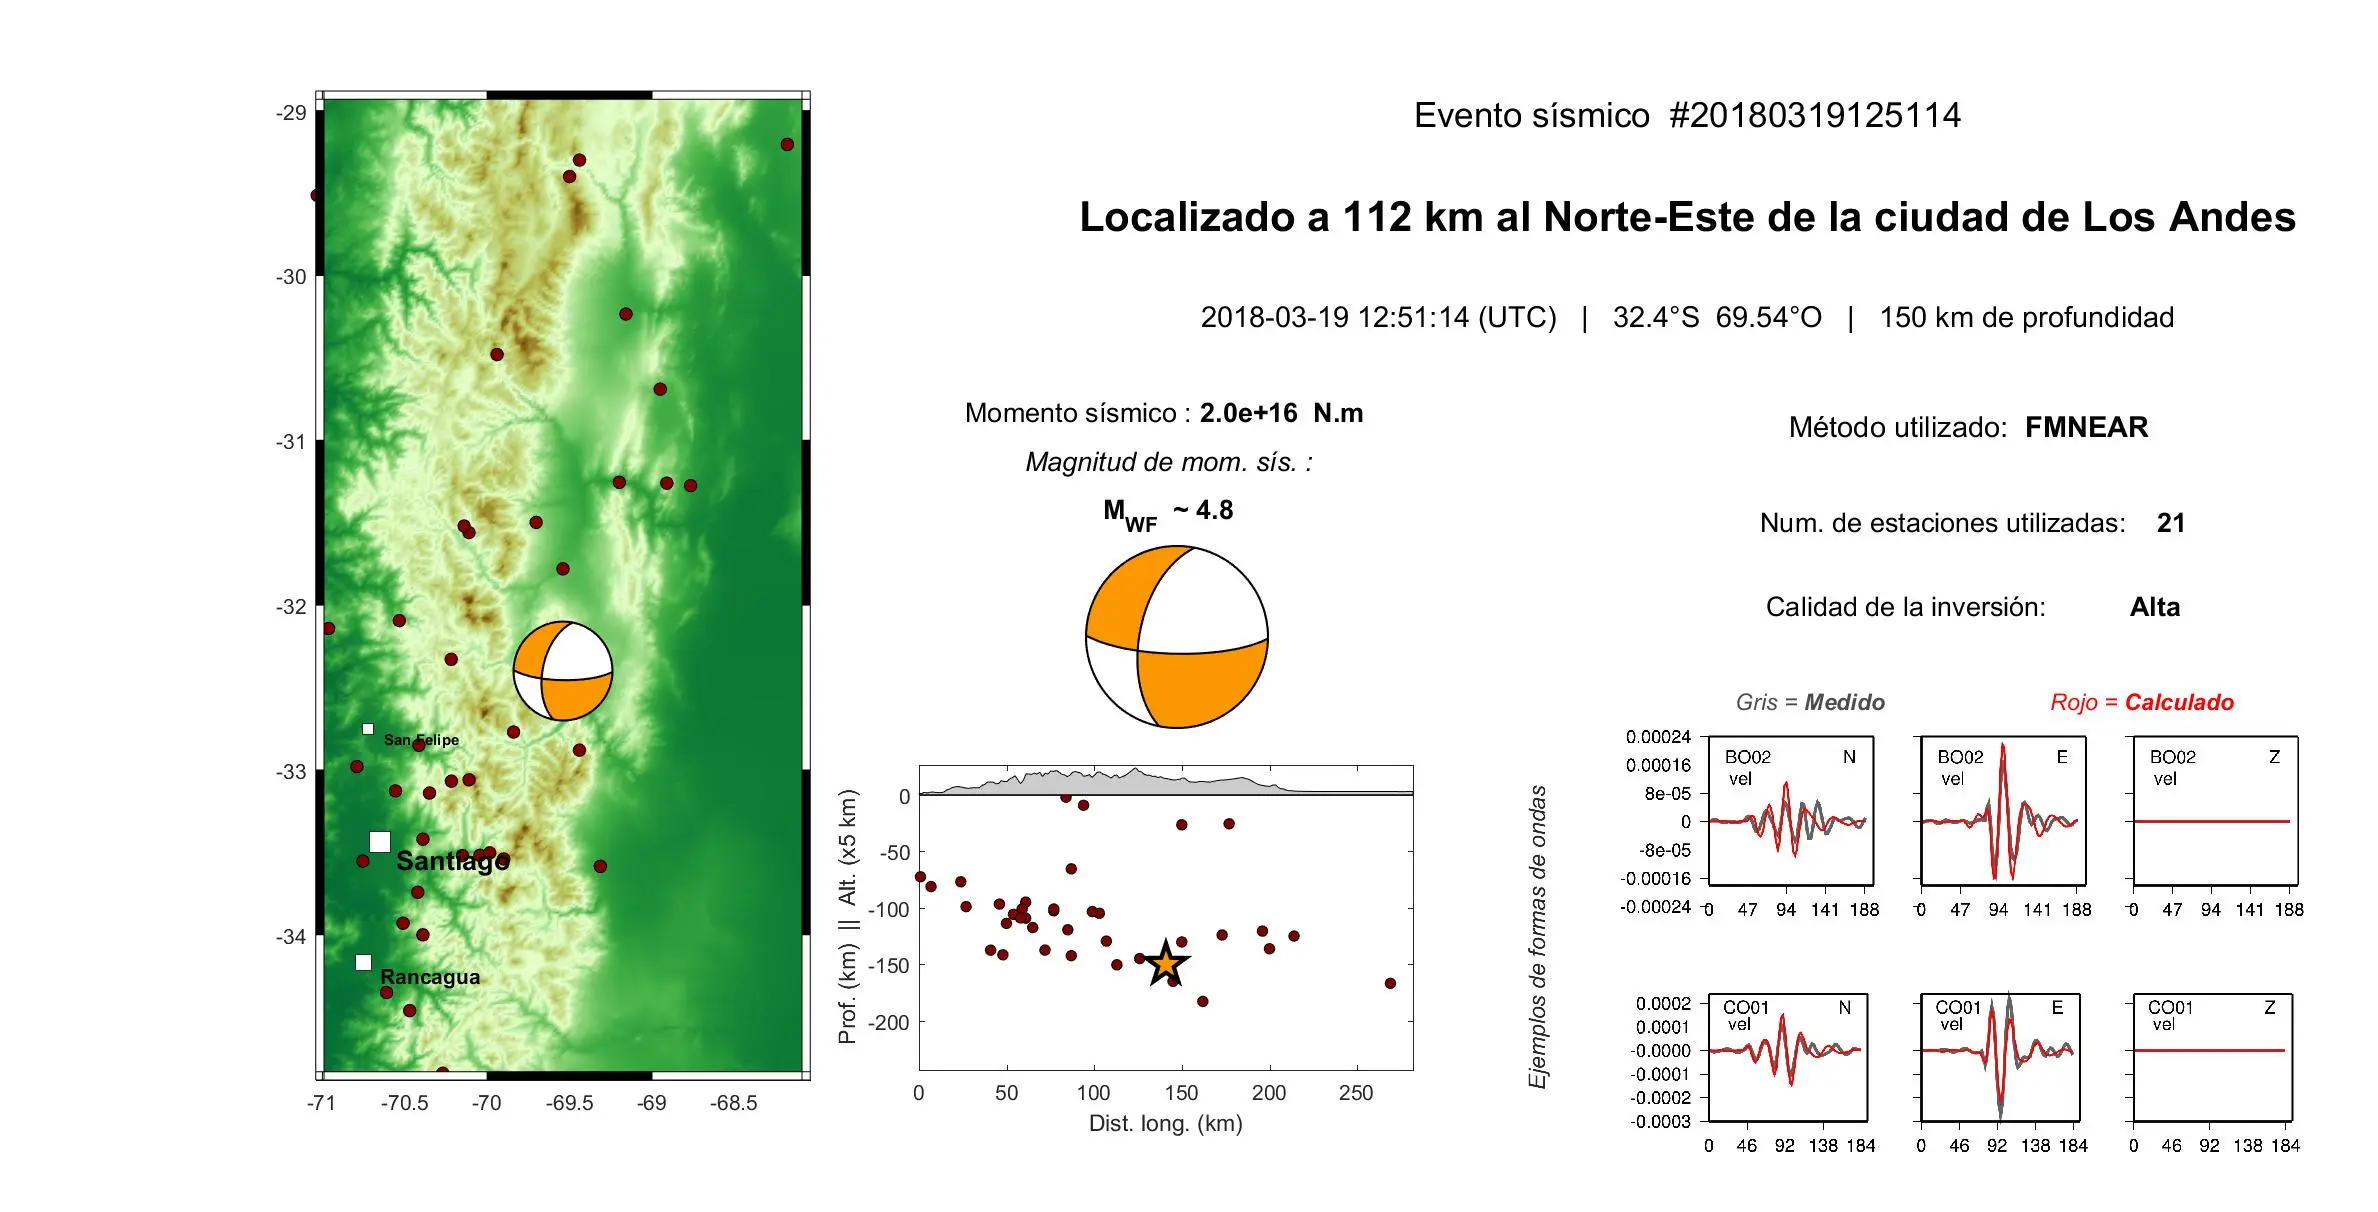
Task: Click the small beachball on the topographic map
Action: 563,671
